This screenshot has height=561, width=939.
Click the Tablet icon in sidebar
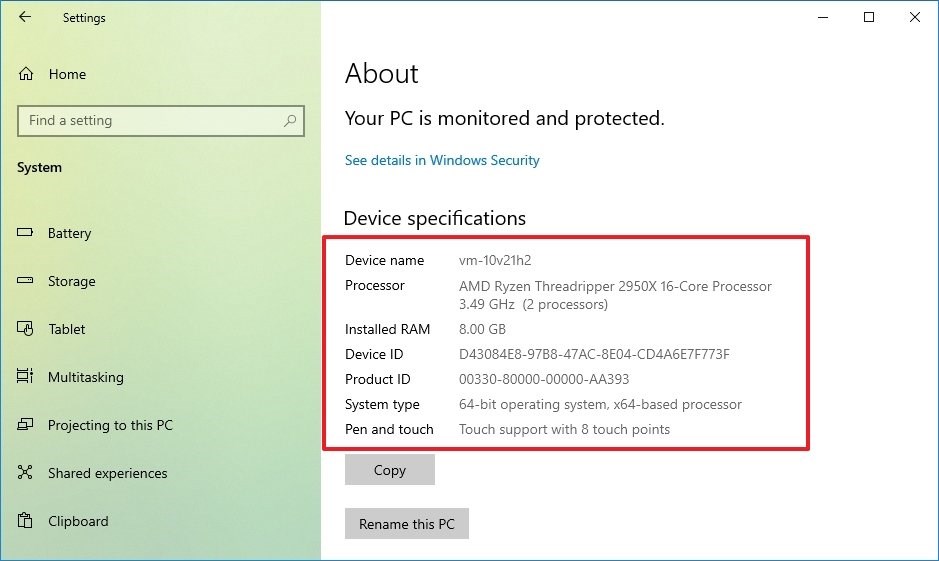pyautogui.click(x=26, y=329)
